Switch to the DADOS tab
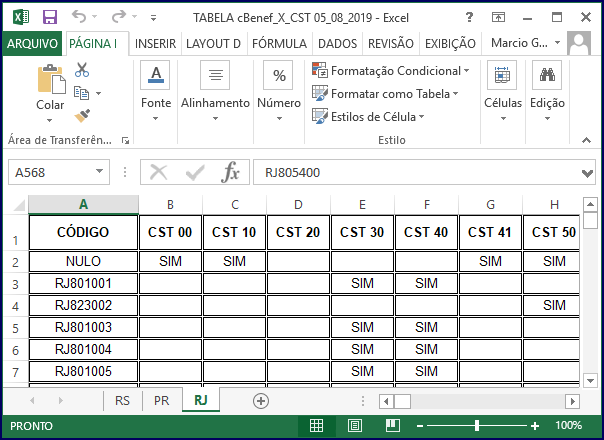This screenshot has height=440, width=604. [x=337, y=44]
